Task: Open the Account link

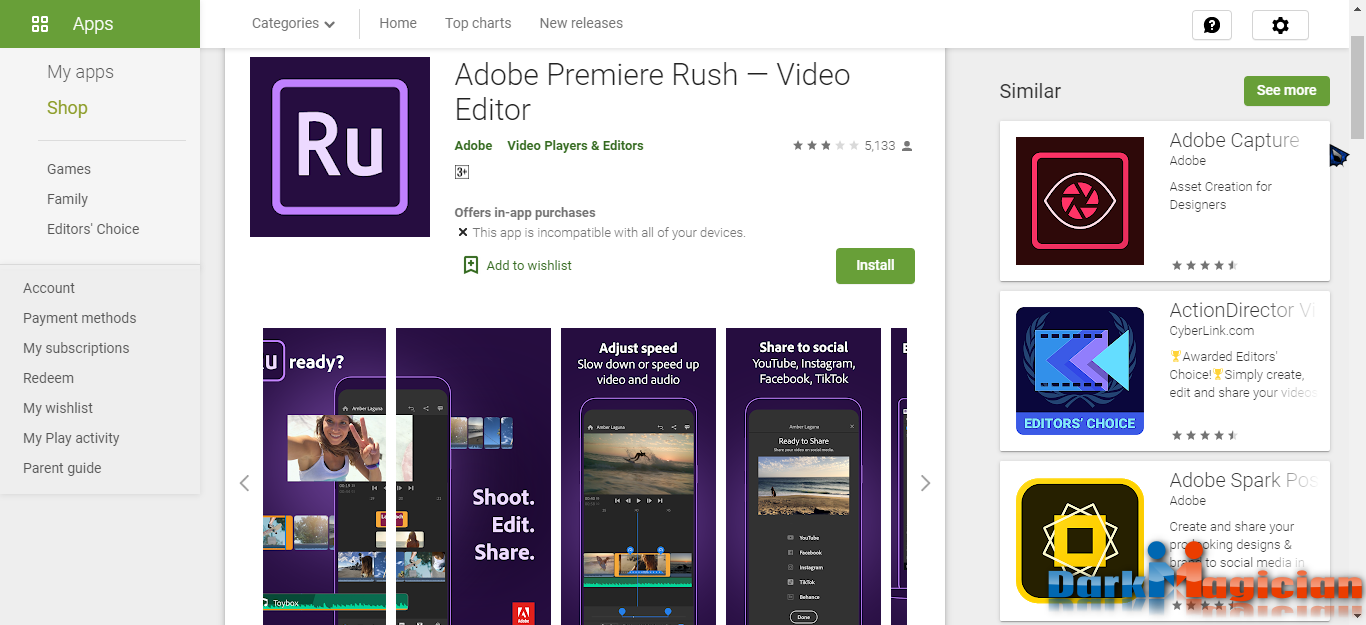Action: tap(49, 288)
